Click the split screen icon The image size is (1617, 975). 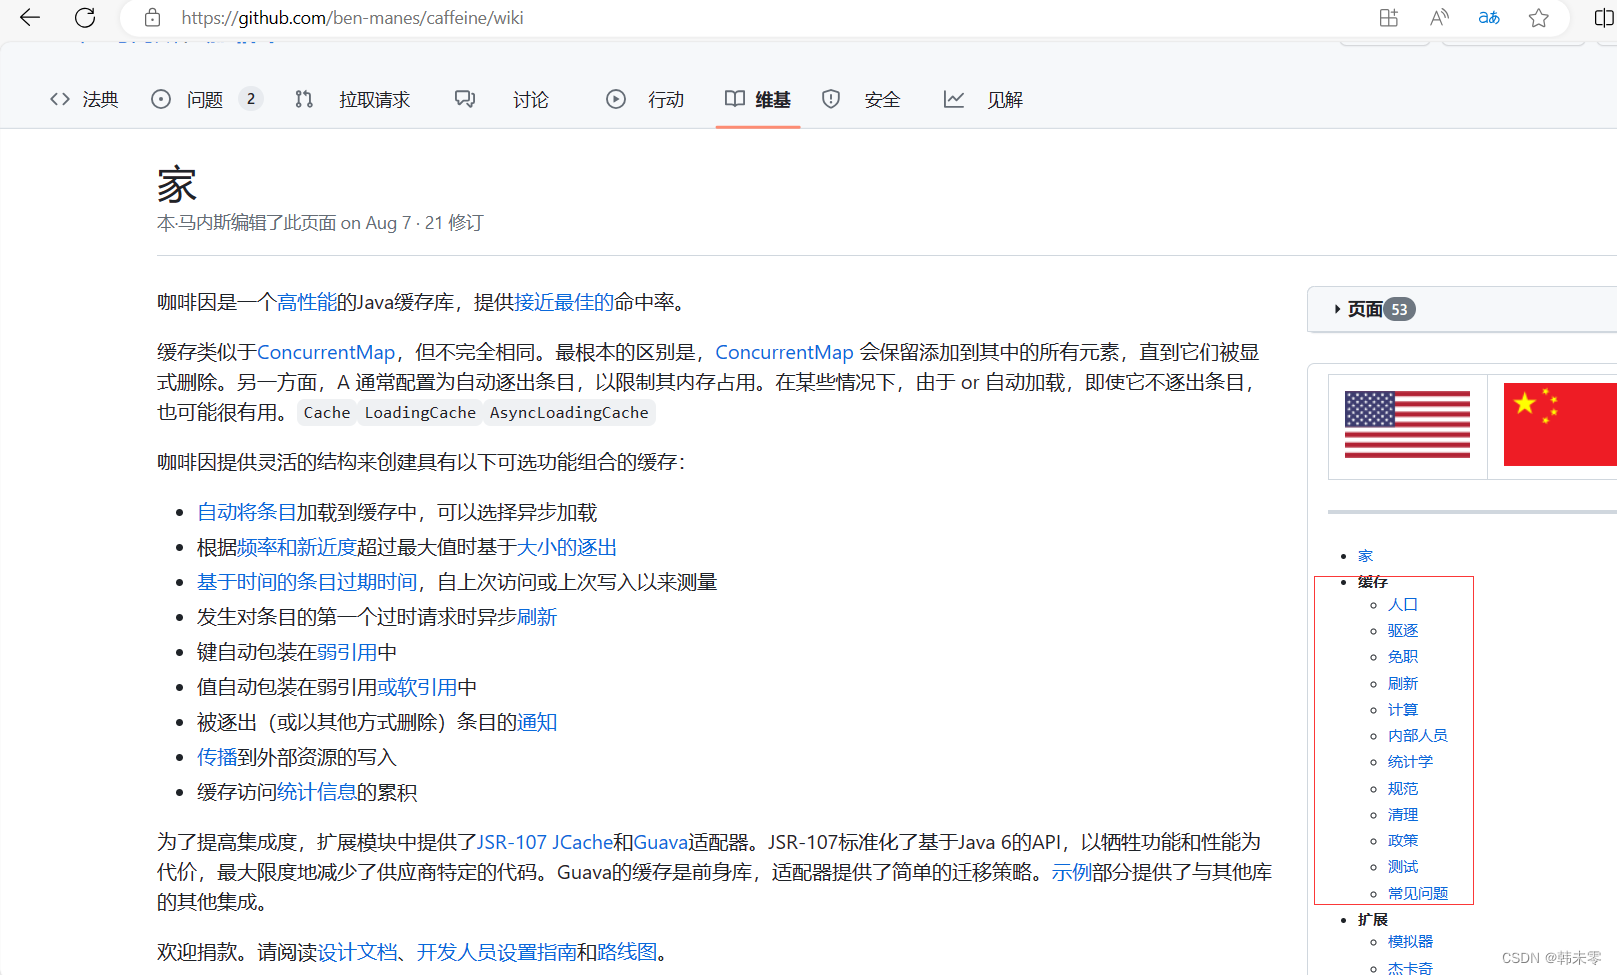1604,17
